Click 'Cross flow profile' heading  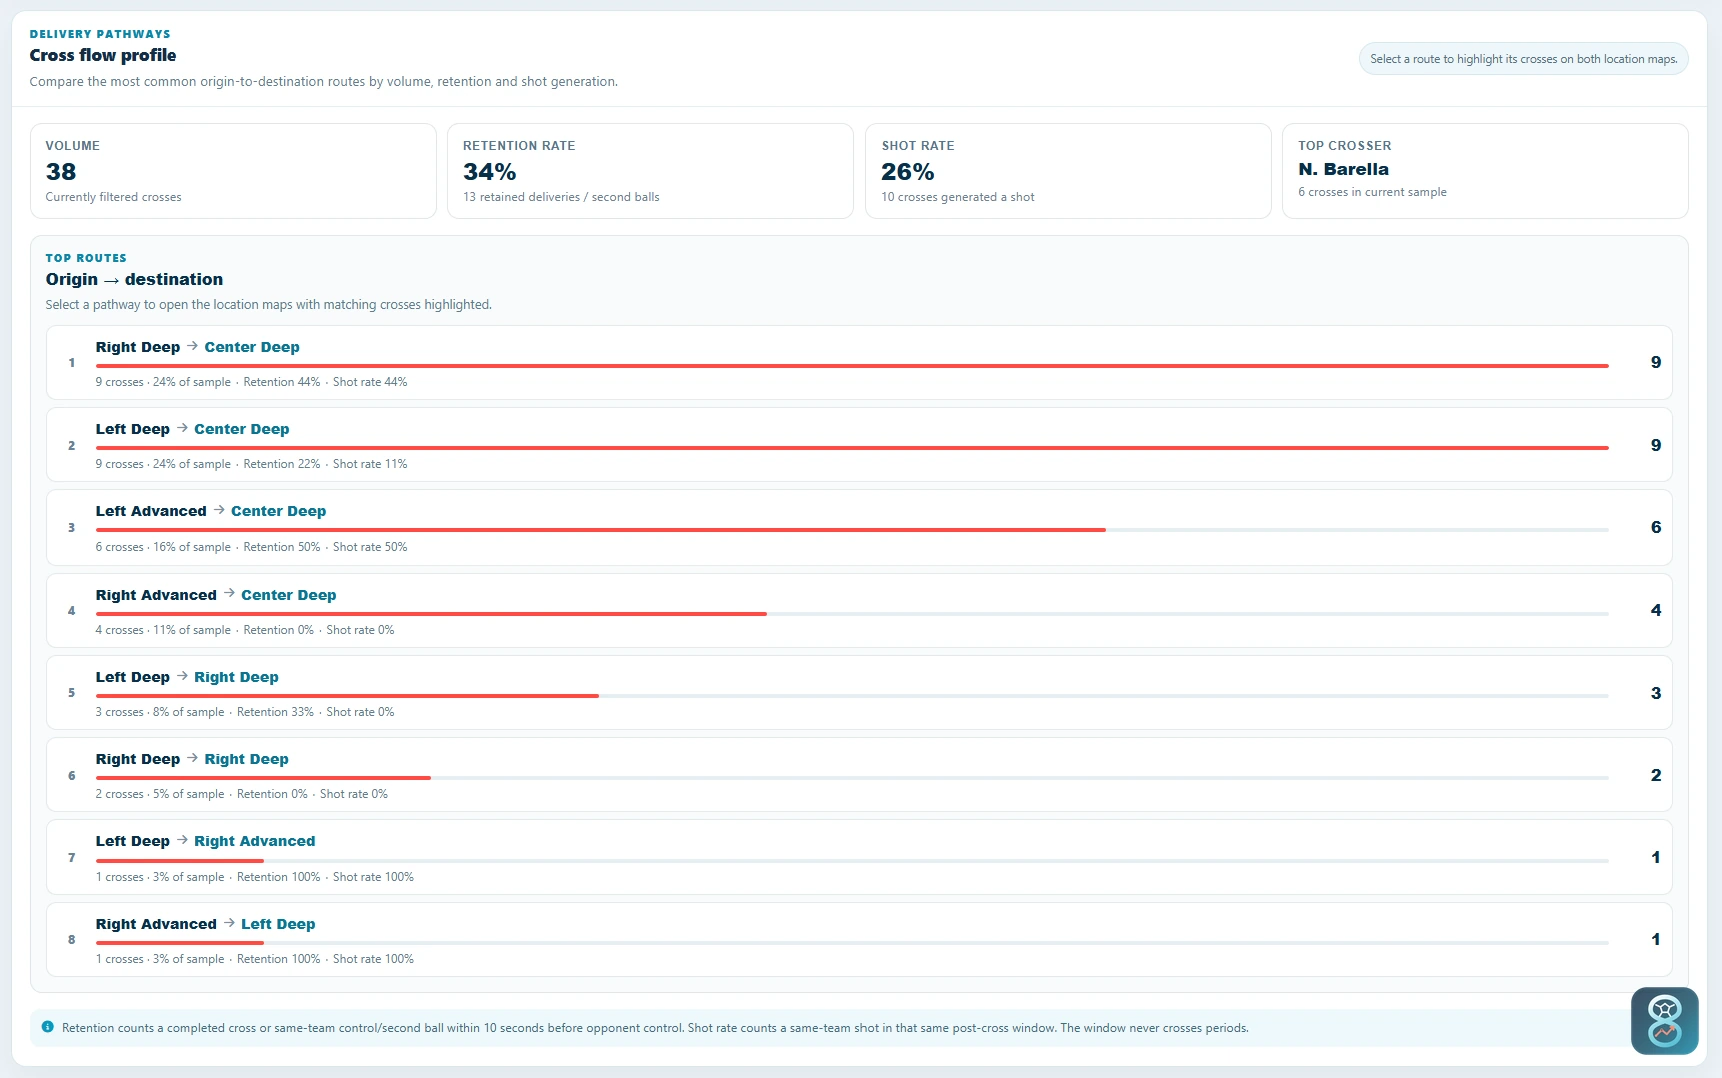pyautogui.click(x=103, y=55)
